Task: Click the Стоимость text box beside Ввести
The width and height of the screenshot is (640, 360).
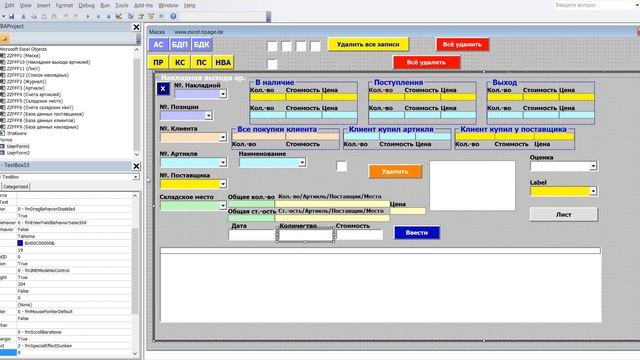Action: point(360,235)
